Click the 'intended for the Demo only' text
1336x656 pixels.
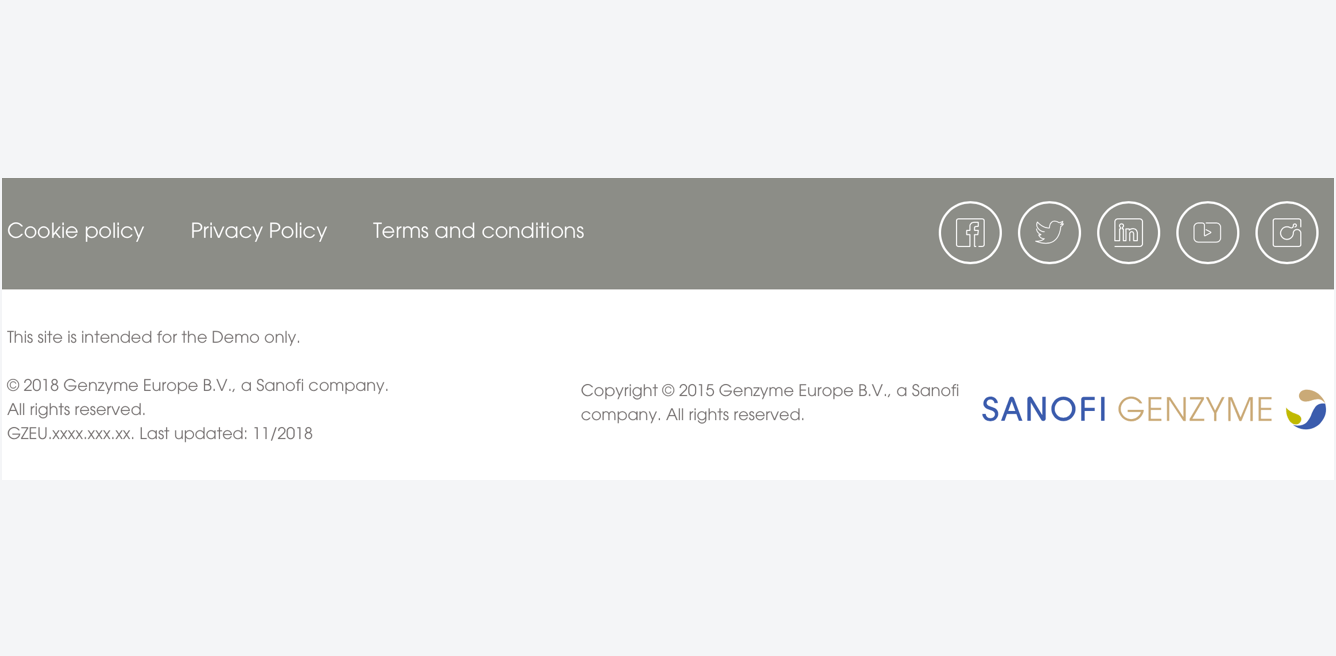tap(190, 337)
